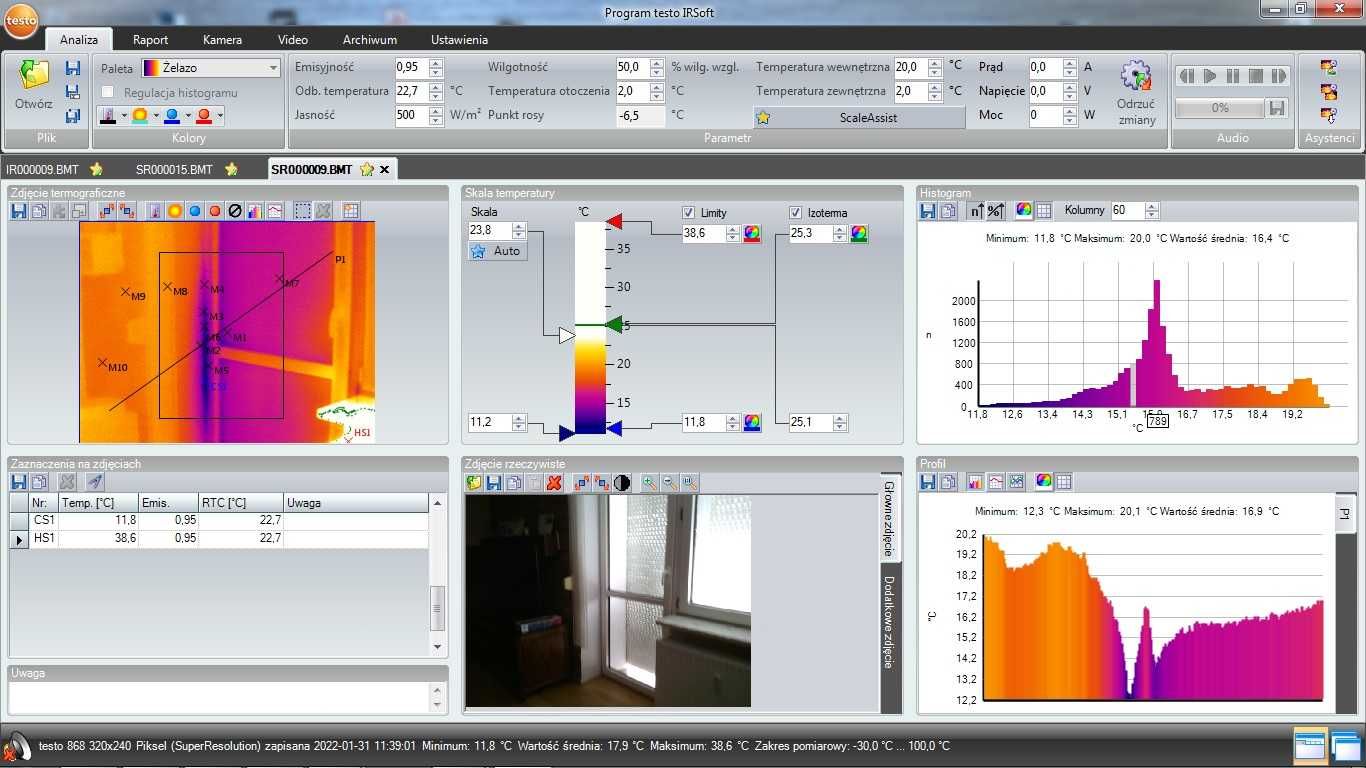Save the histogram with the disk icon
The image size is (1366, 768).
(x=928, y=211)
